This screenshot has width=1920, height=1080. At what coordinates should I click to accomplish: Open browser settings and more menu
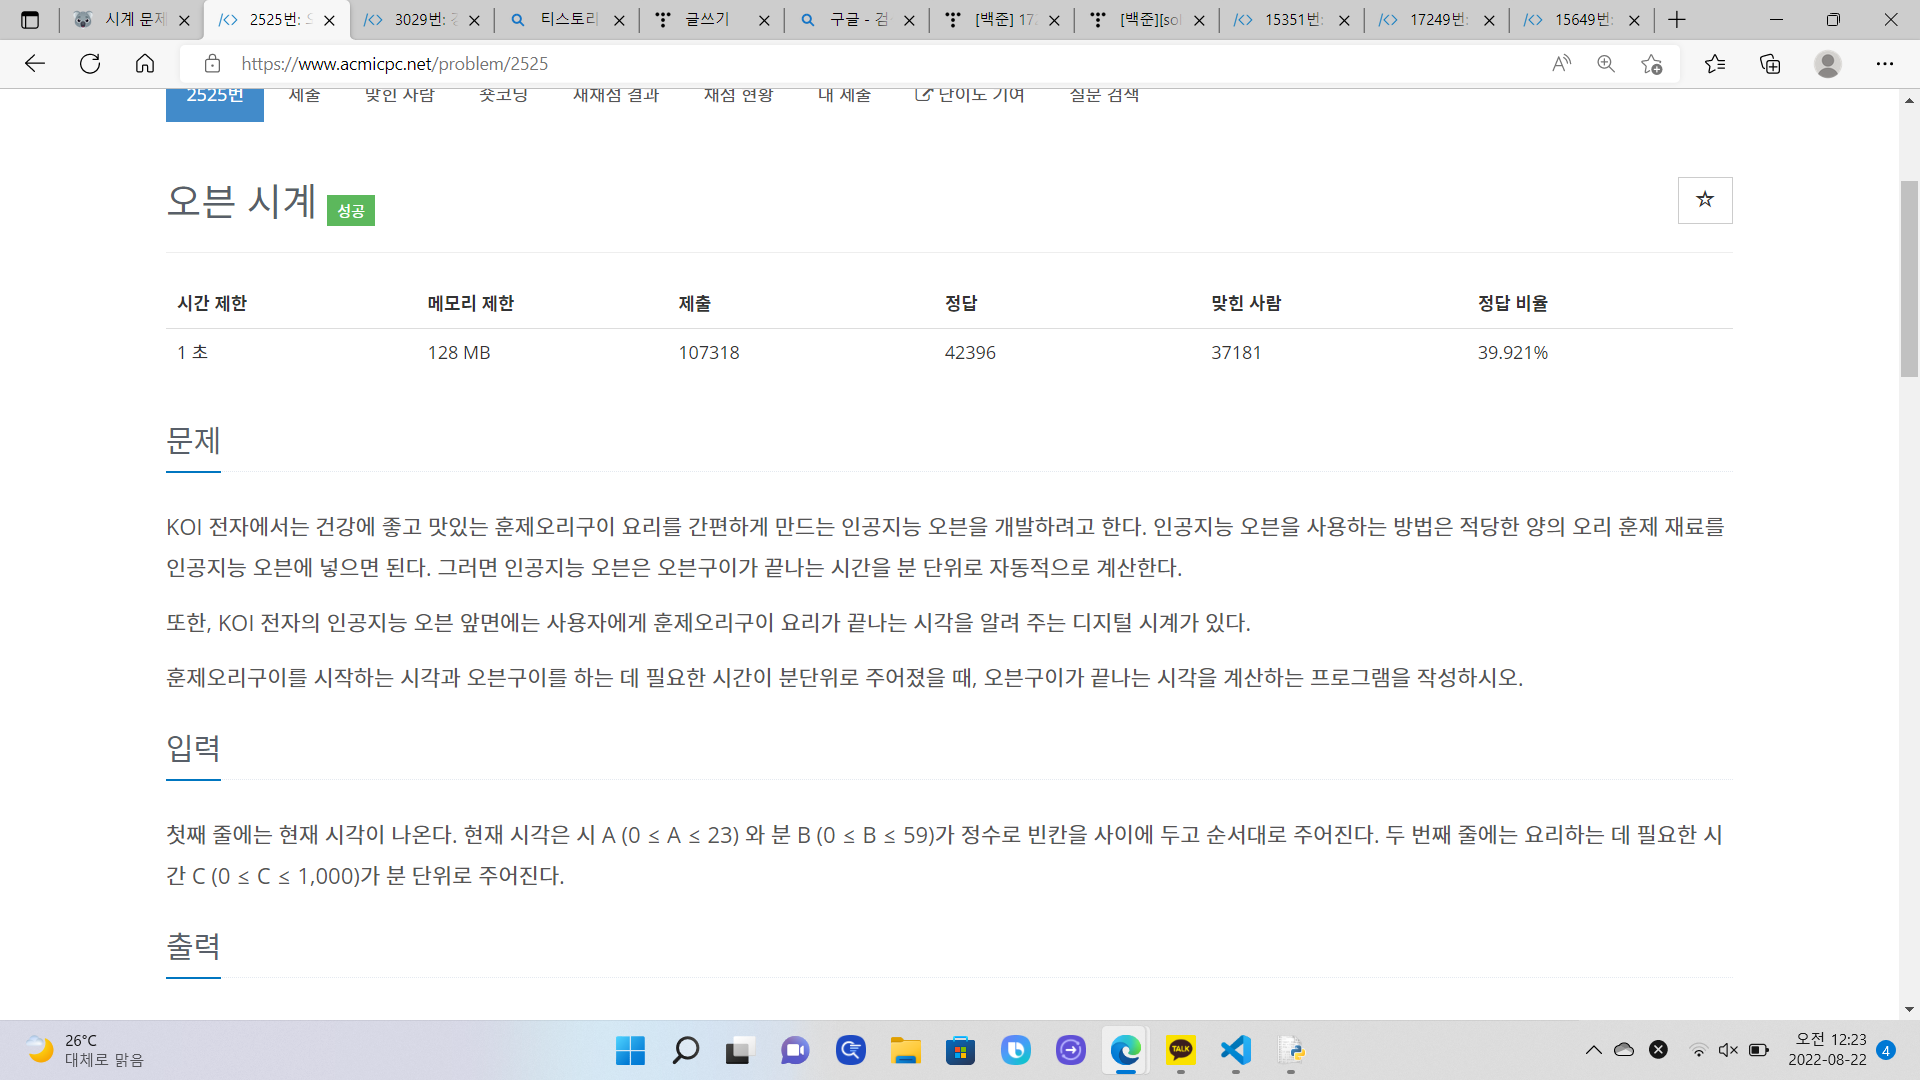(1884, 64)
